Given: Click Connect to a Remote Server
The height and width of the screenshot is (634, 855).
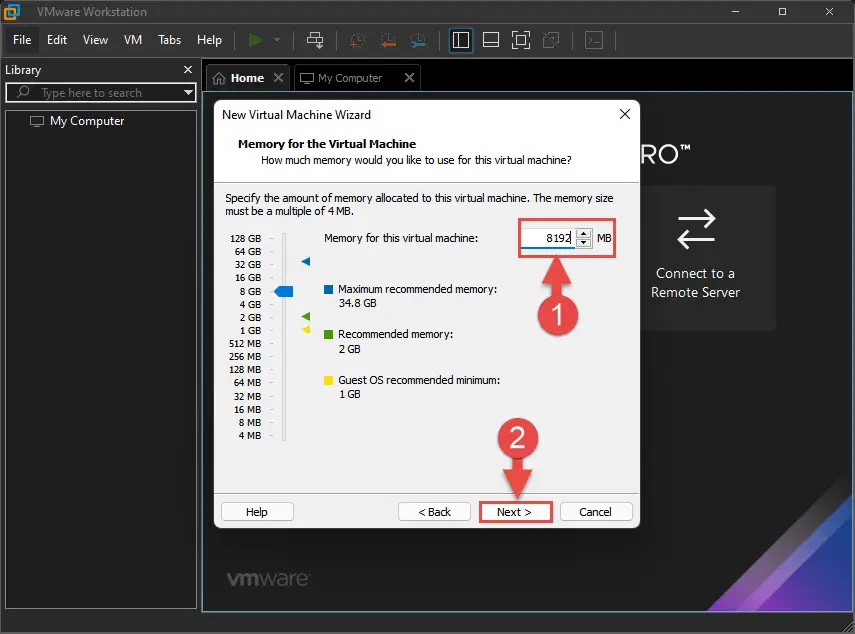Looking at the screenshot, I should click(x=695, y=256).
